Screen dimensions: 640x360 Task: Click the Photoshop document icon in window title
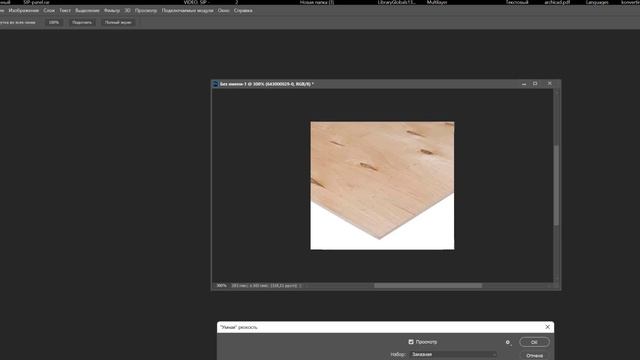pyautogui.click(x=215, y=84)
